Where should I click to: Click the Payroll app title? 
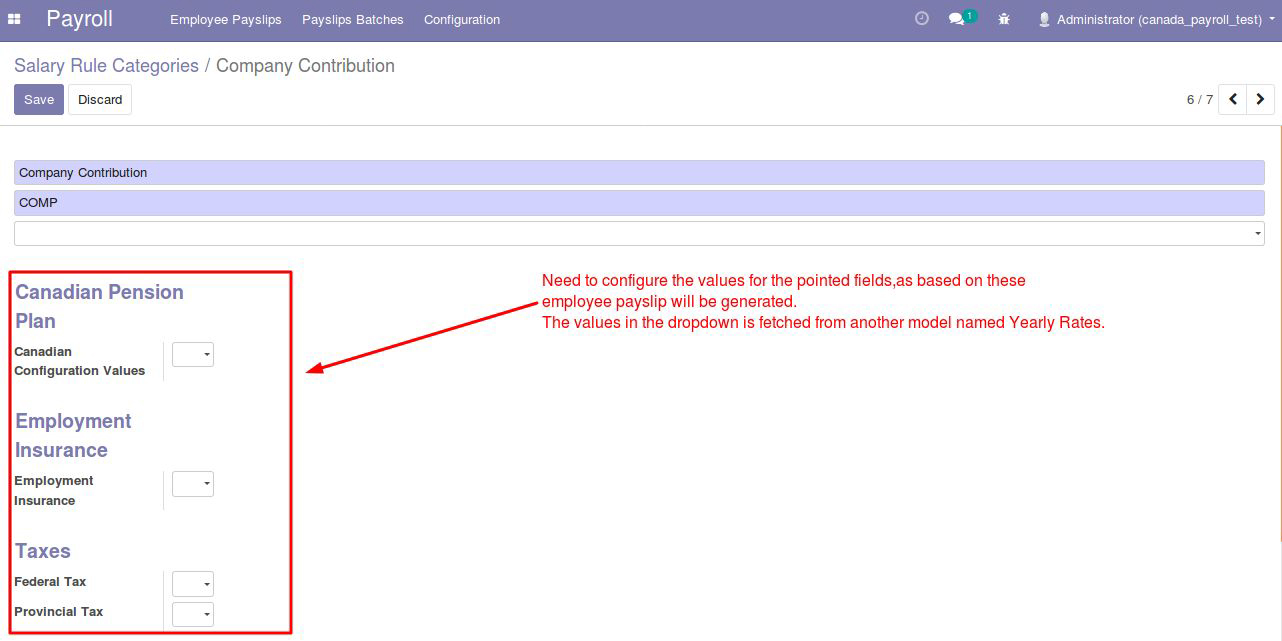point(79,19)
